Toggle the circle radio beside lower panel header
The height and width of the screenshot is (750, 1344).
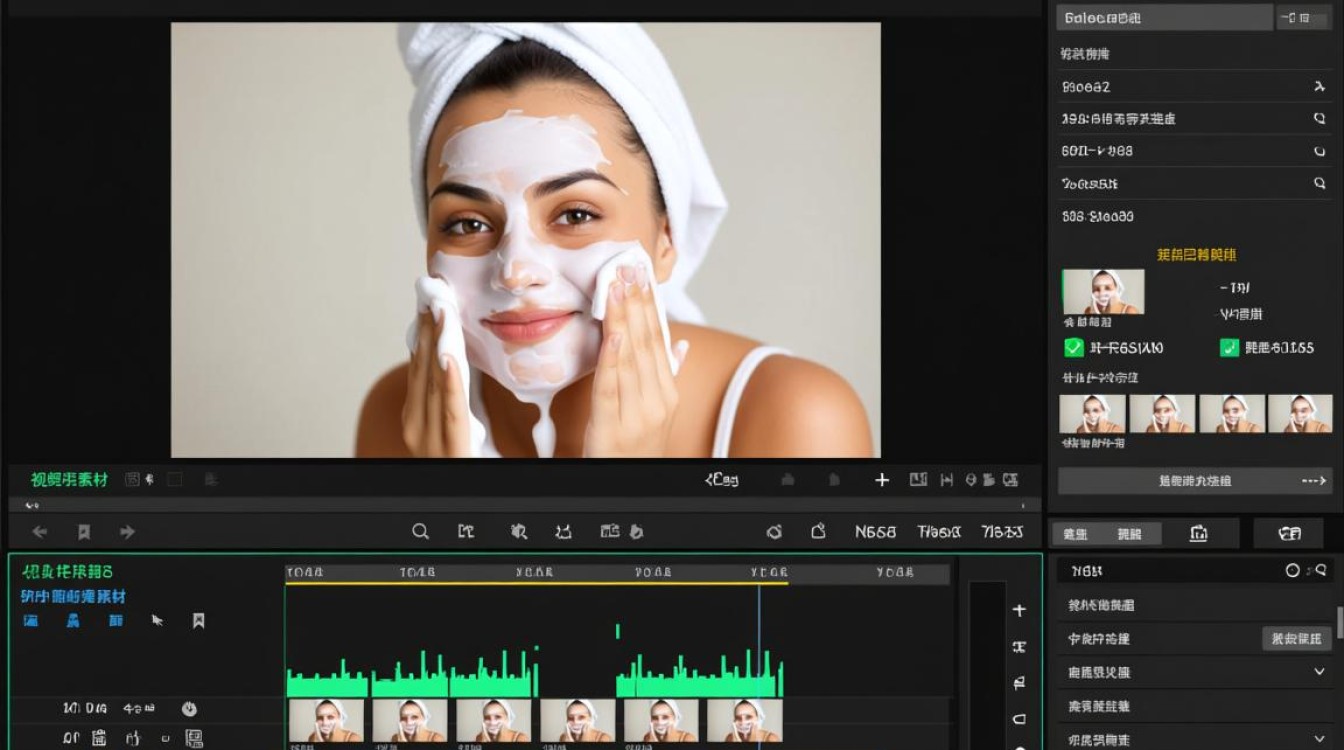tap(1293, 570)
